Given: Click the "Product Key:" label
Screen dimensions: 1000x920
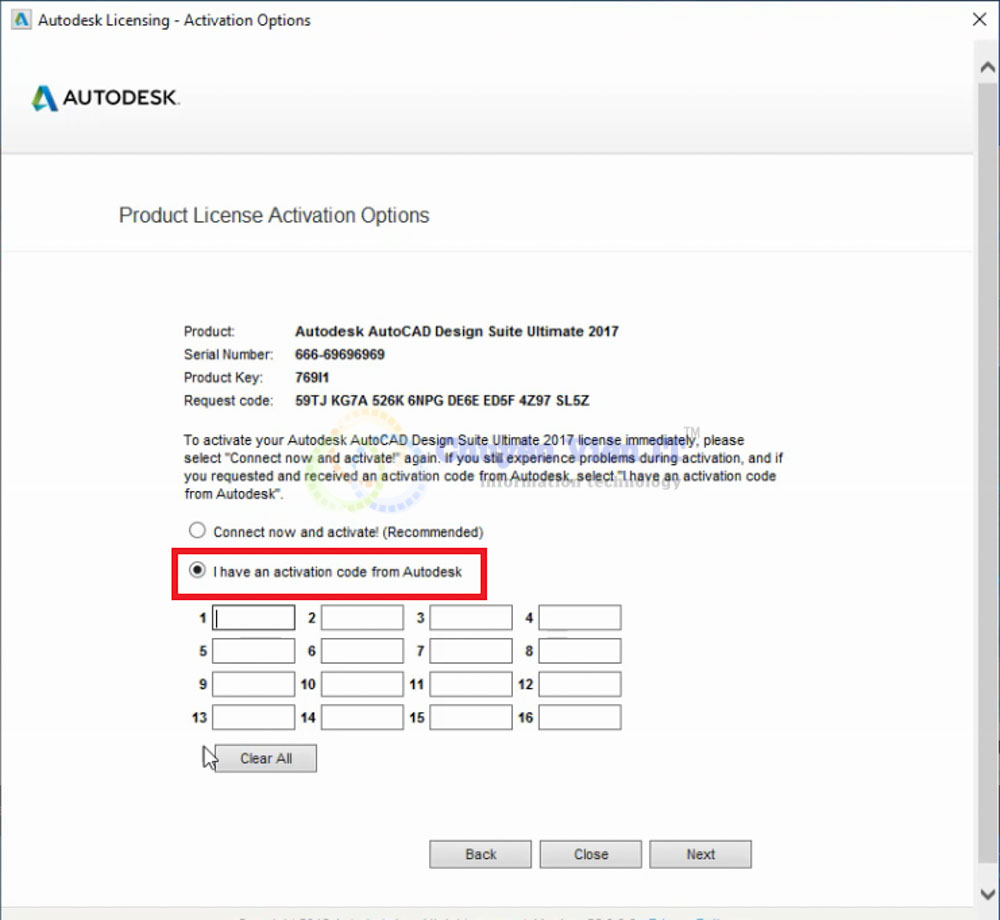Looking at the screenshot, I should click(223, 377).
